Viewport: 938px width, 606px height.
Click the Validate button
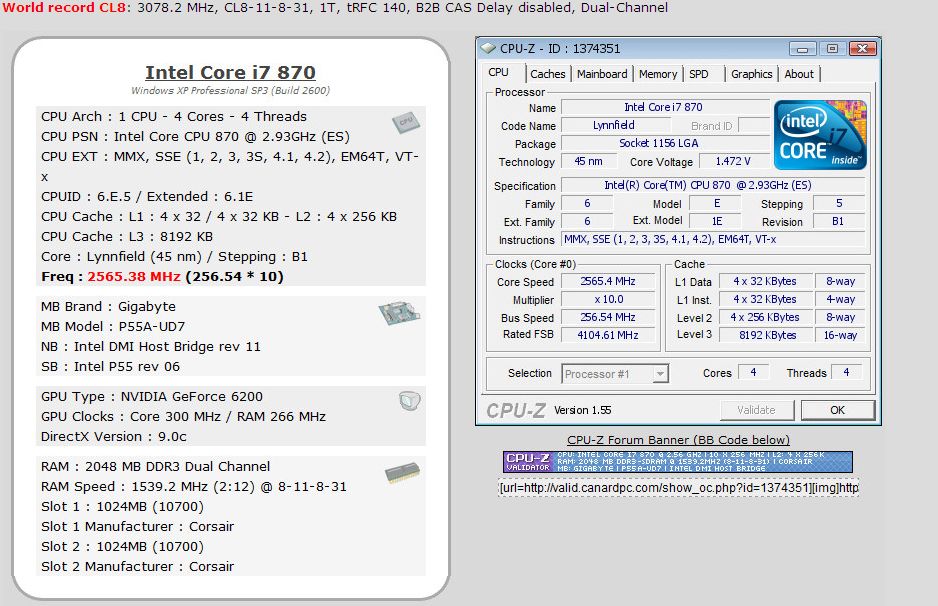pos(756,410)
